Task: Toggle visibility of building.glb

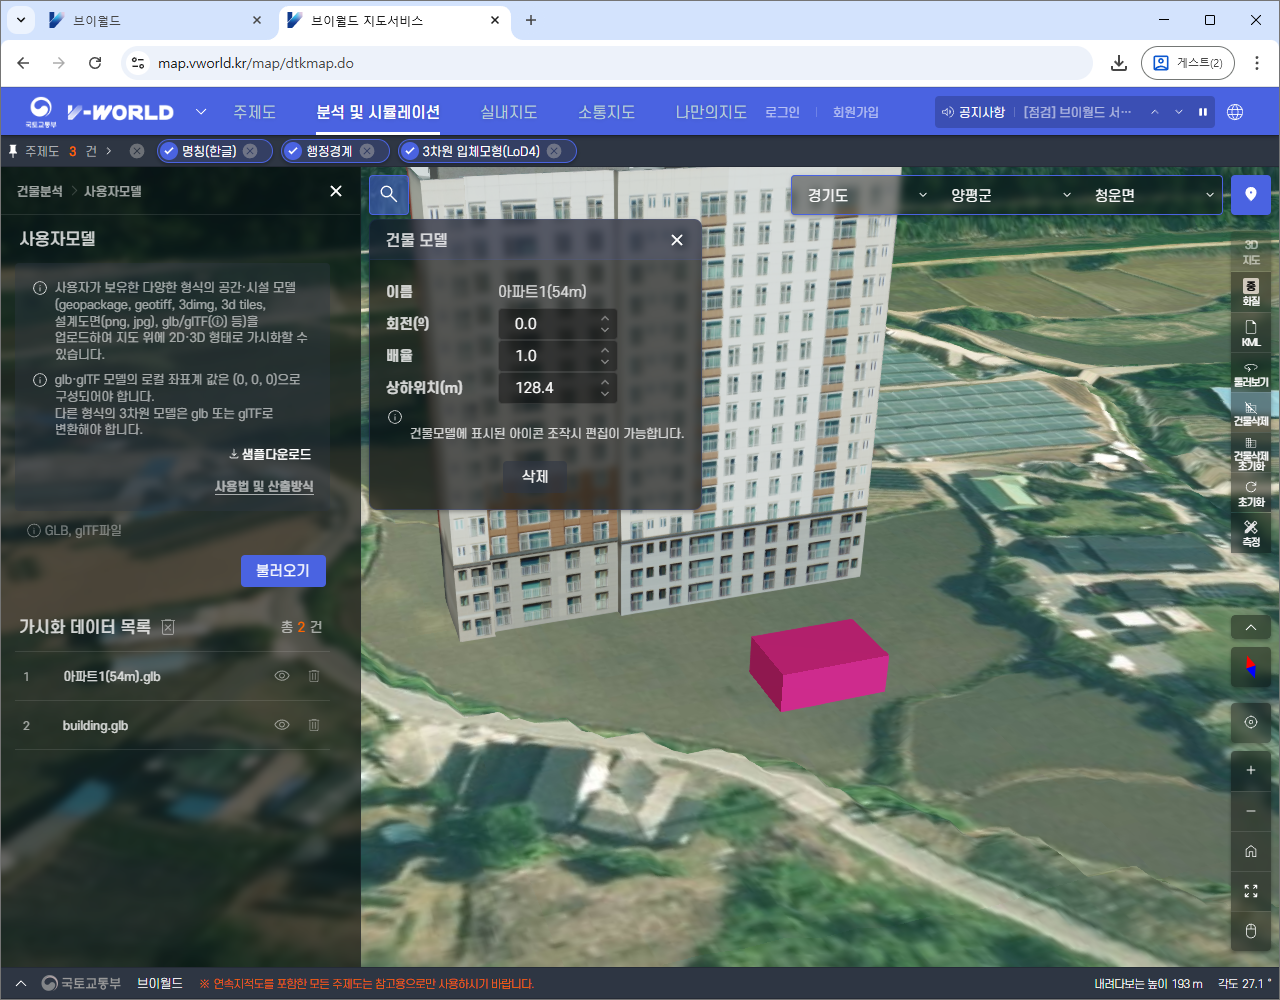Action: (x=282, y=725)
